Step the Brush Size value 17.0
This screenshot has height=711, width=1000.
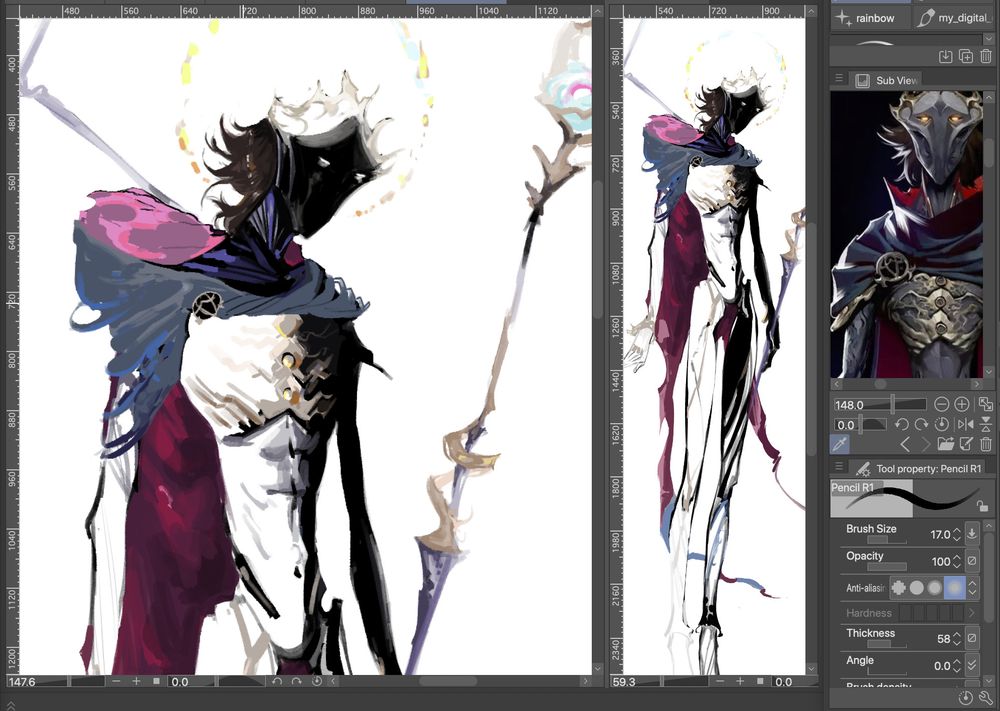tap(957, 534)
